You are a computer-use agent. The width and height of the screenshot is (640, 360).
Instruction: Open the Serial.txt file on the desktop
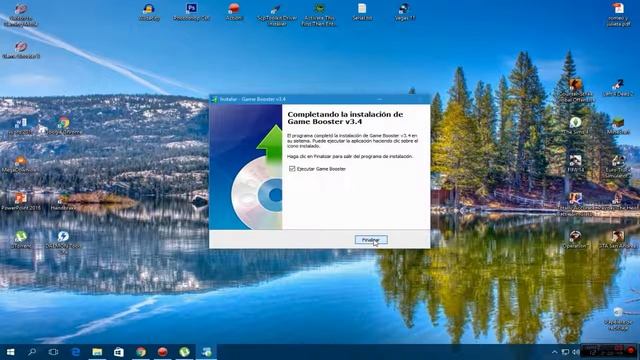click(362, 12)
